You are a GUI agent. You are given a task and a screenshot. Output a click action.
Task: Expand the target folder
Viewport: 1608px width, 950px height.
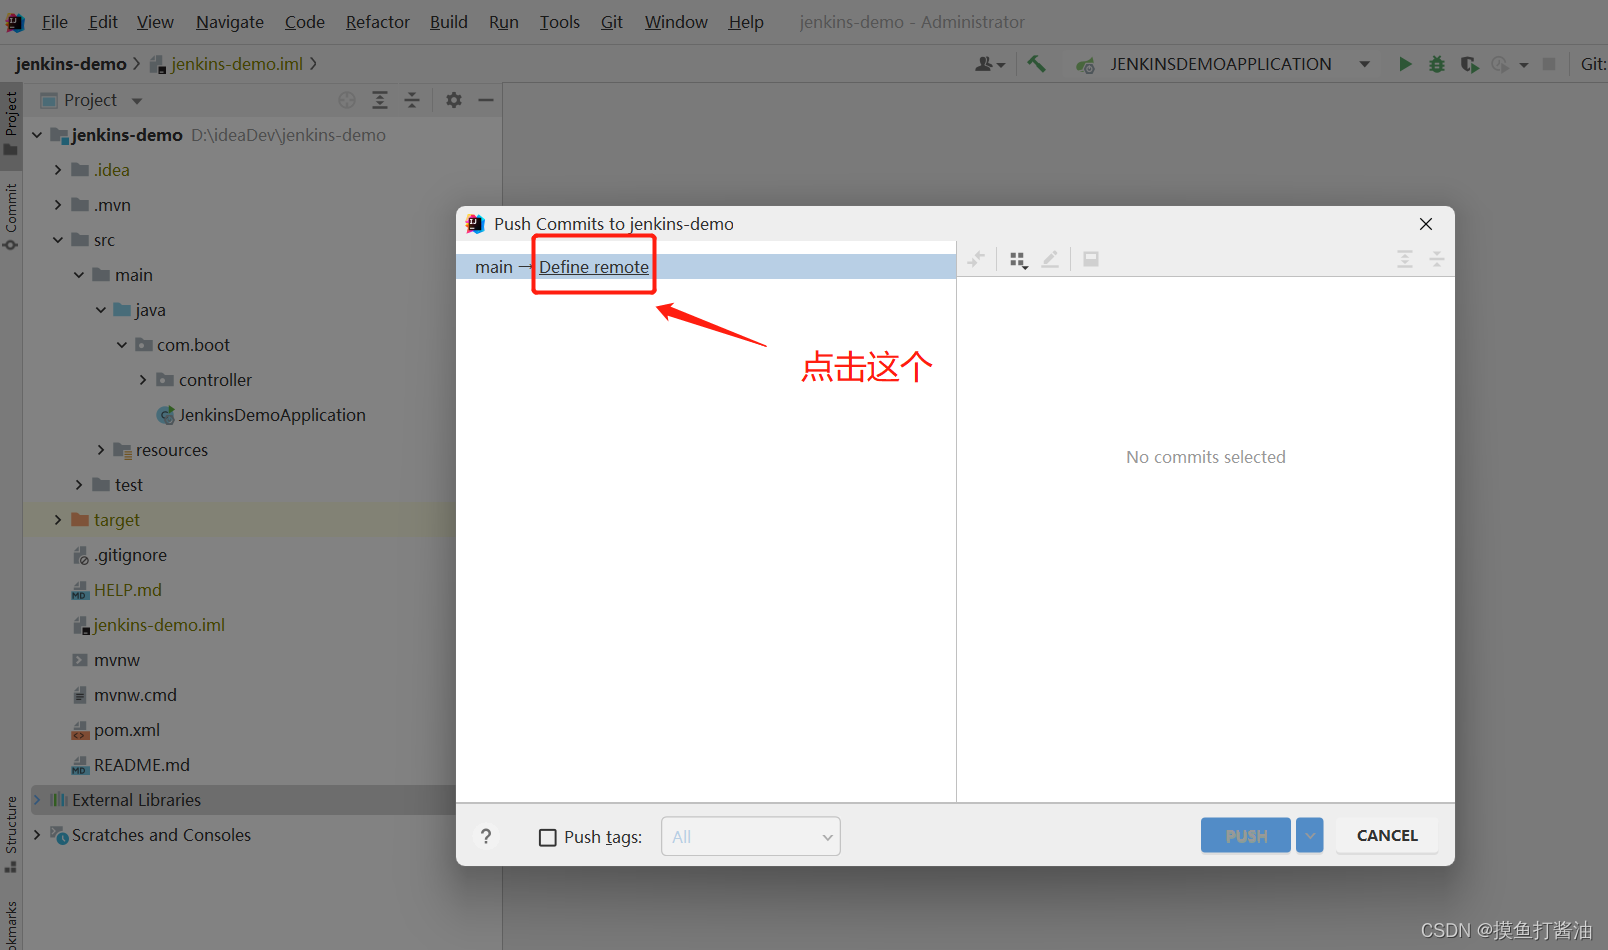[x=58, y=520]
